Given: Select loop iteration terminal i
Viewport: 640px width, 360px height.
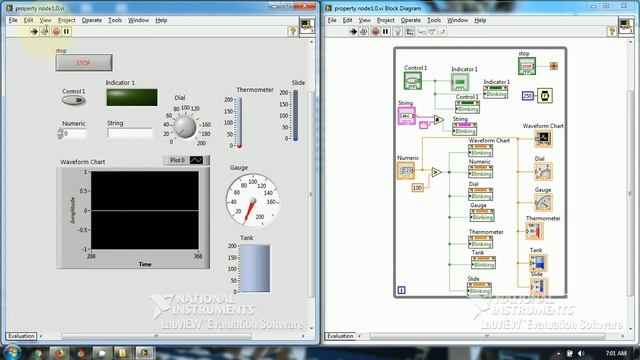Looking at the screenshot, I should (401, 290).
